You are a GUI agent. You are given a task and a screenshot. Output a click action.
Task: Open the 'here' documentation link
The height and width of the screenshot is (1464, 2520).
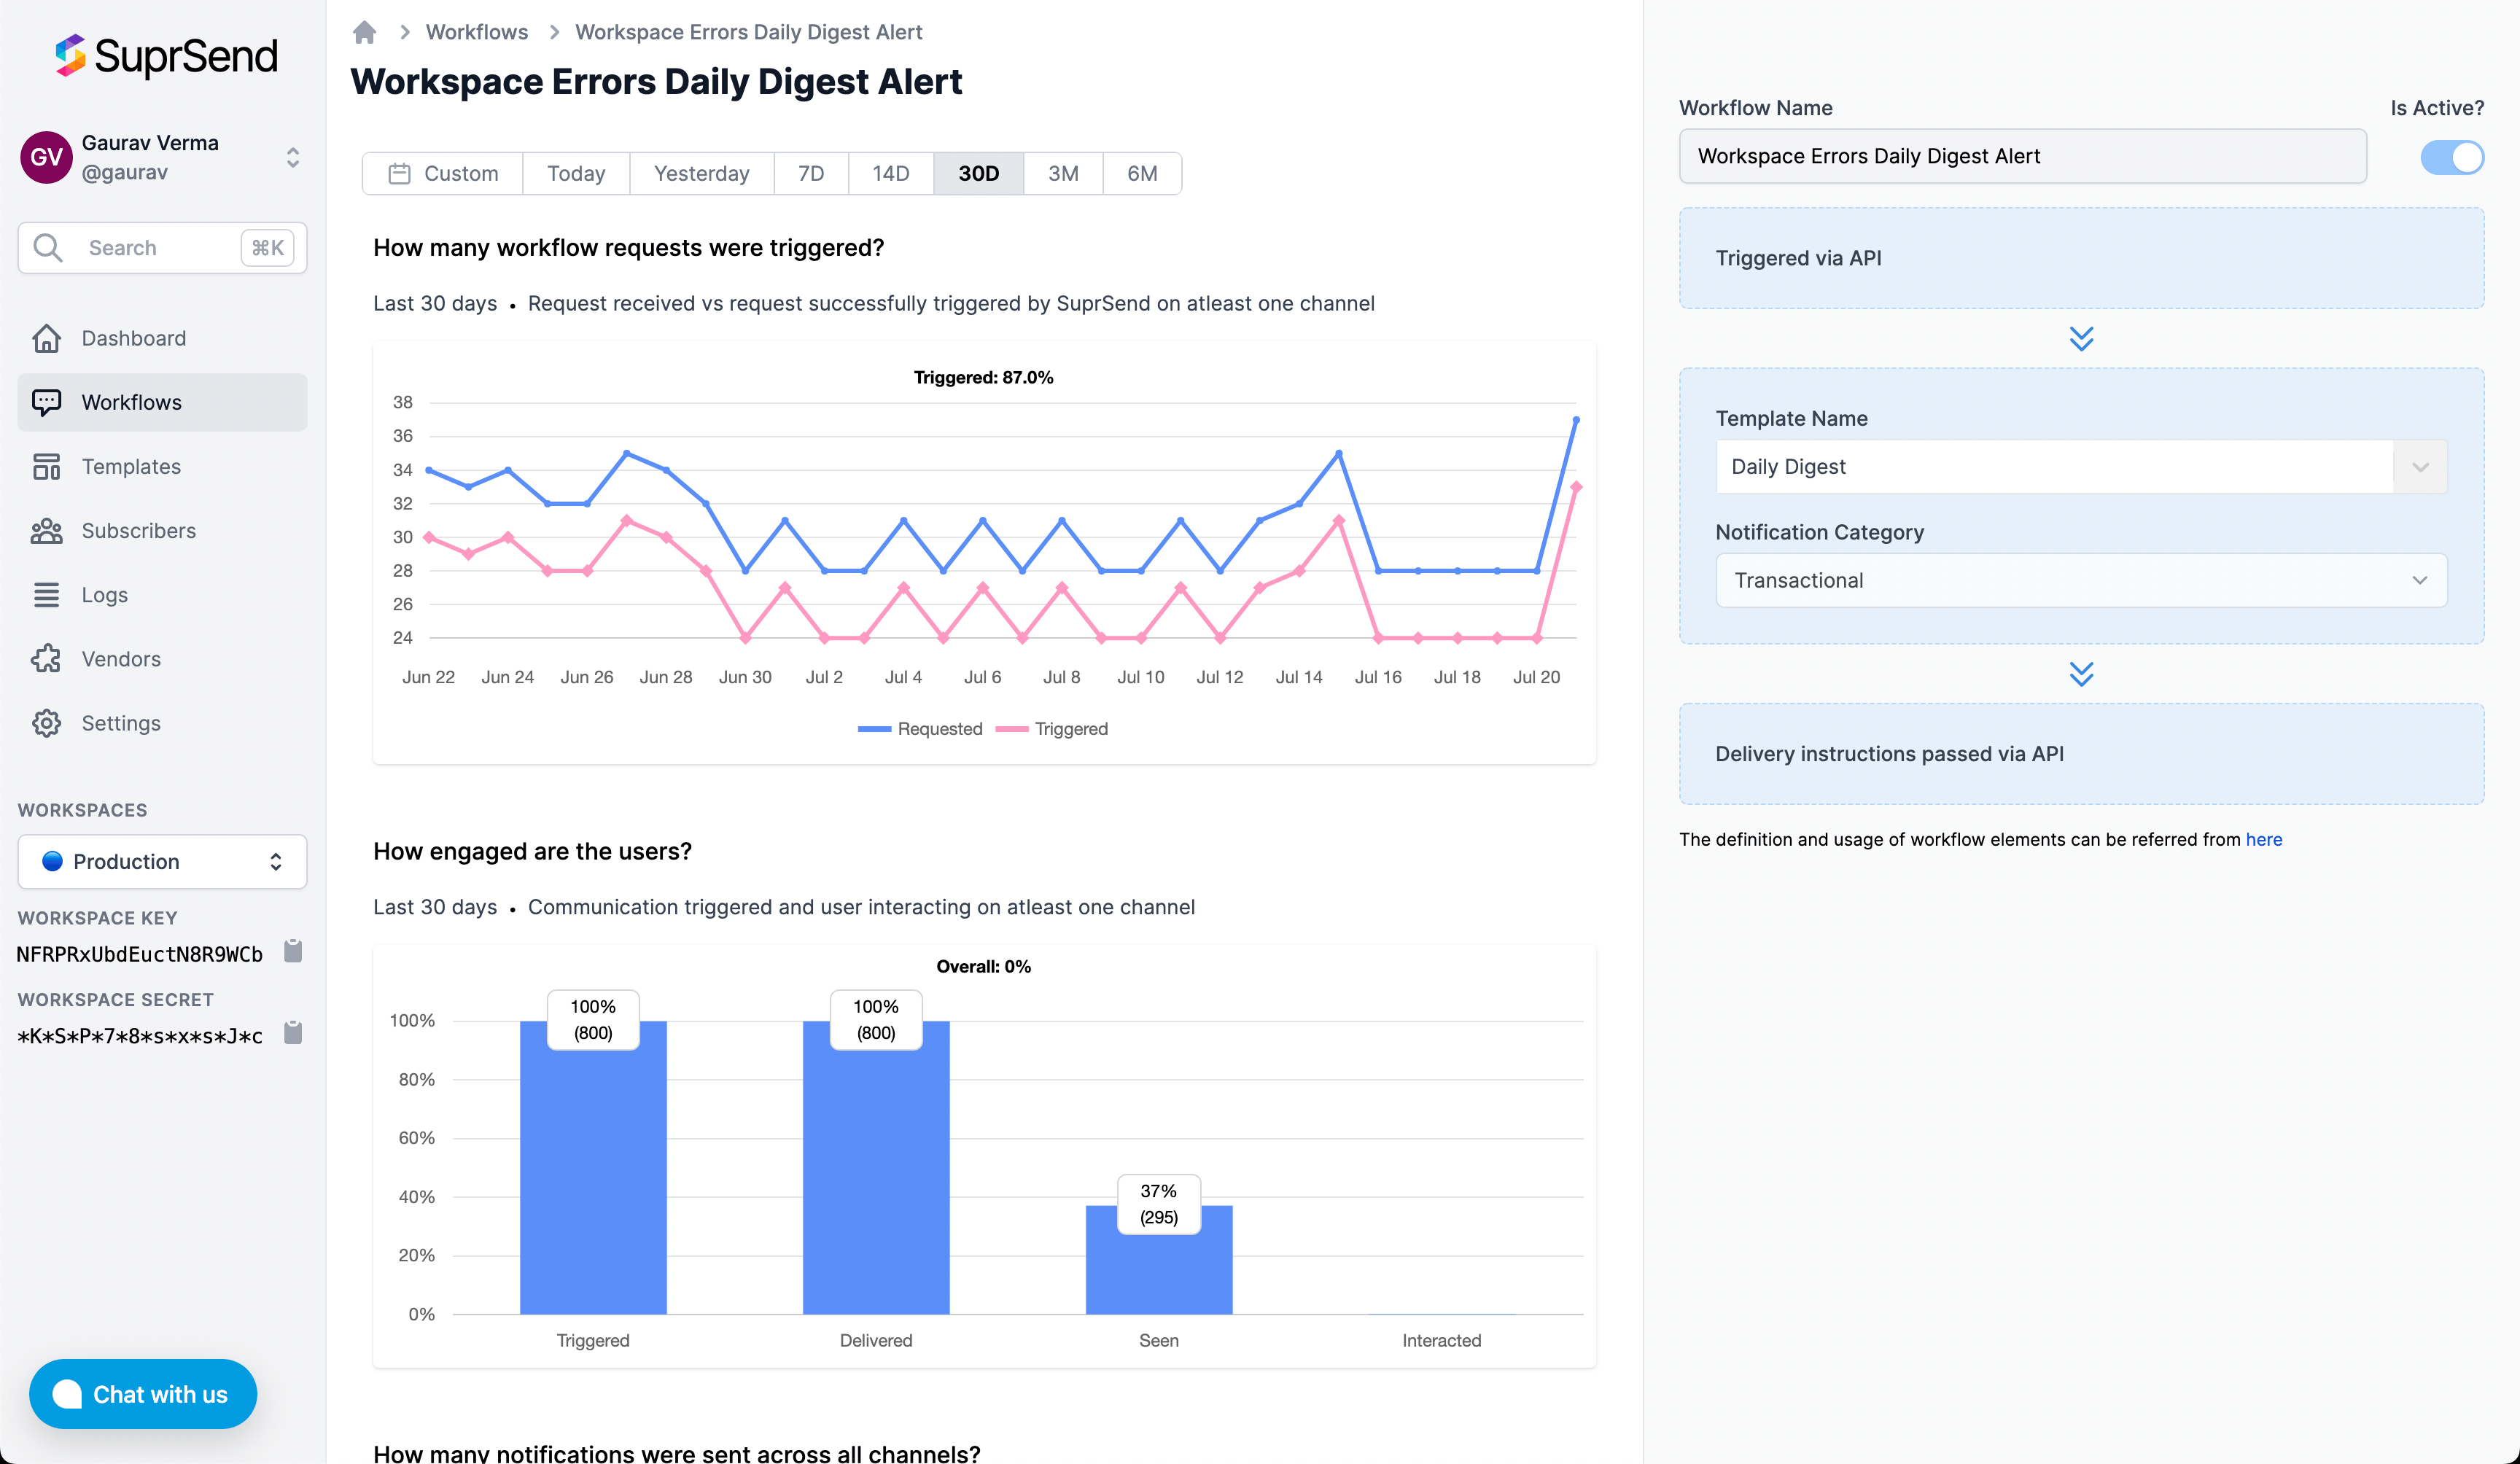[x=2263, y=840]
